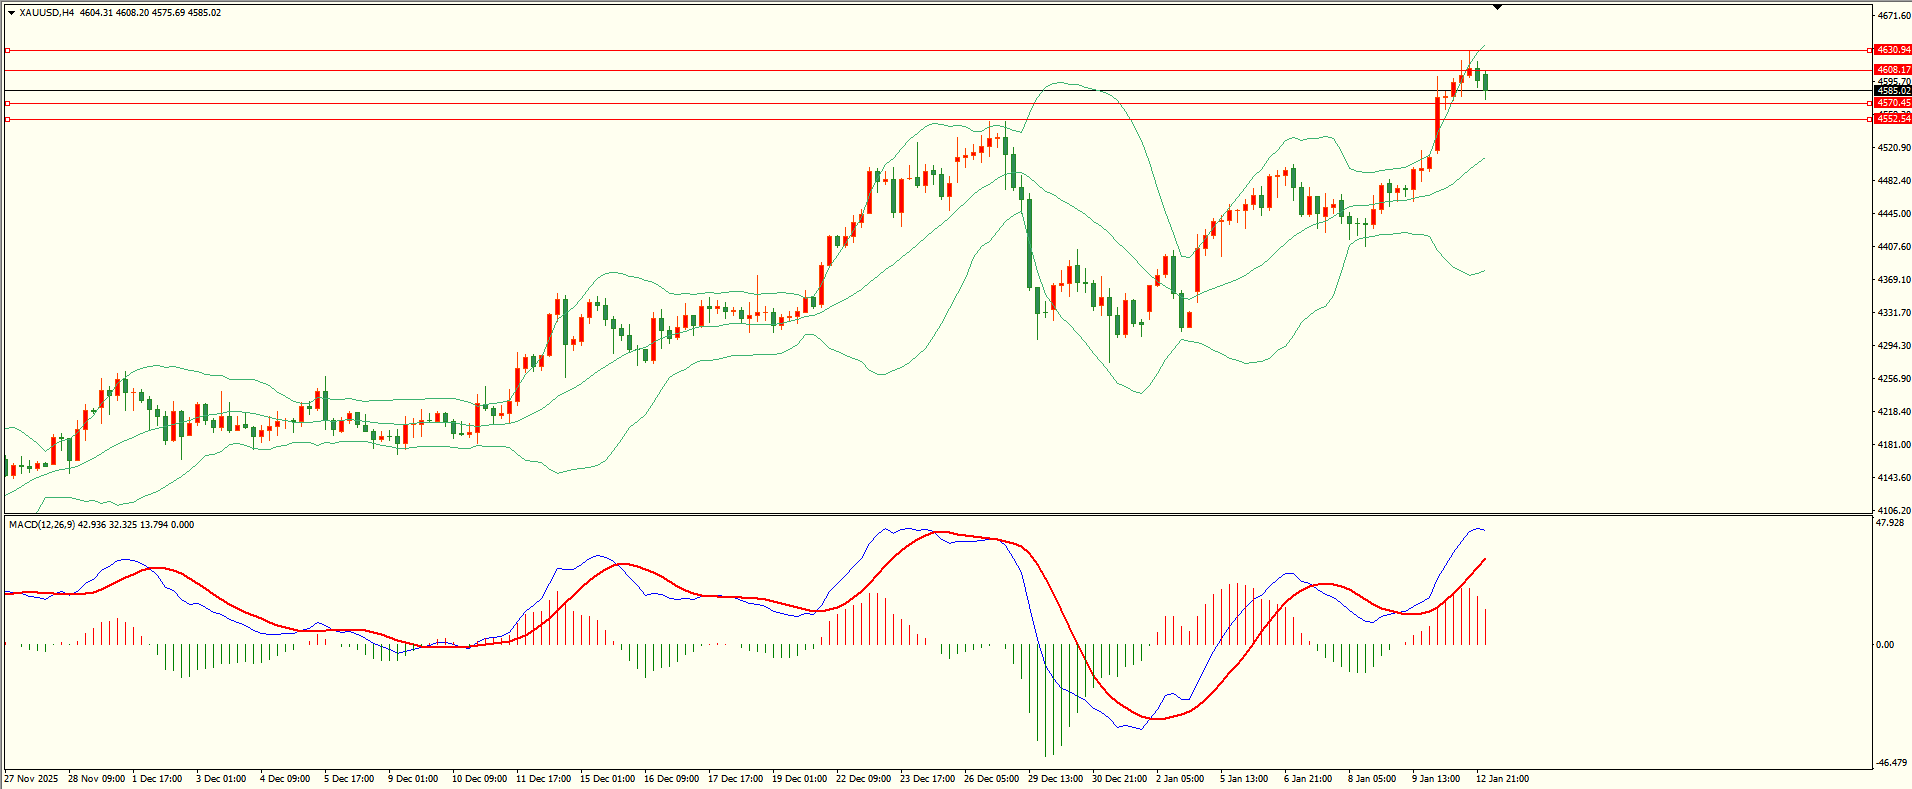Click the 4671.60 price scale value

[1894, 16]
